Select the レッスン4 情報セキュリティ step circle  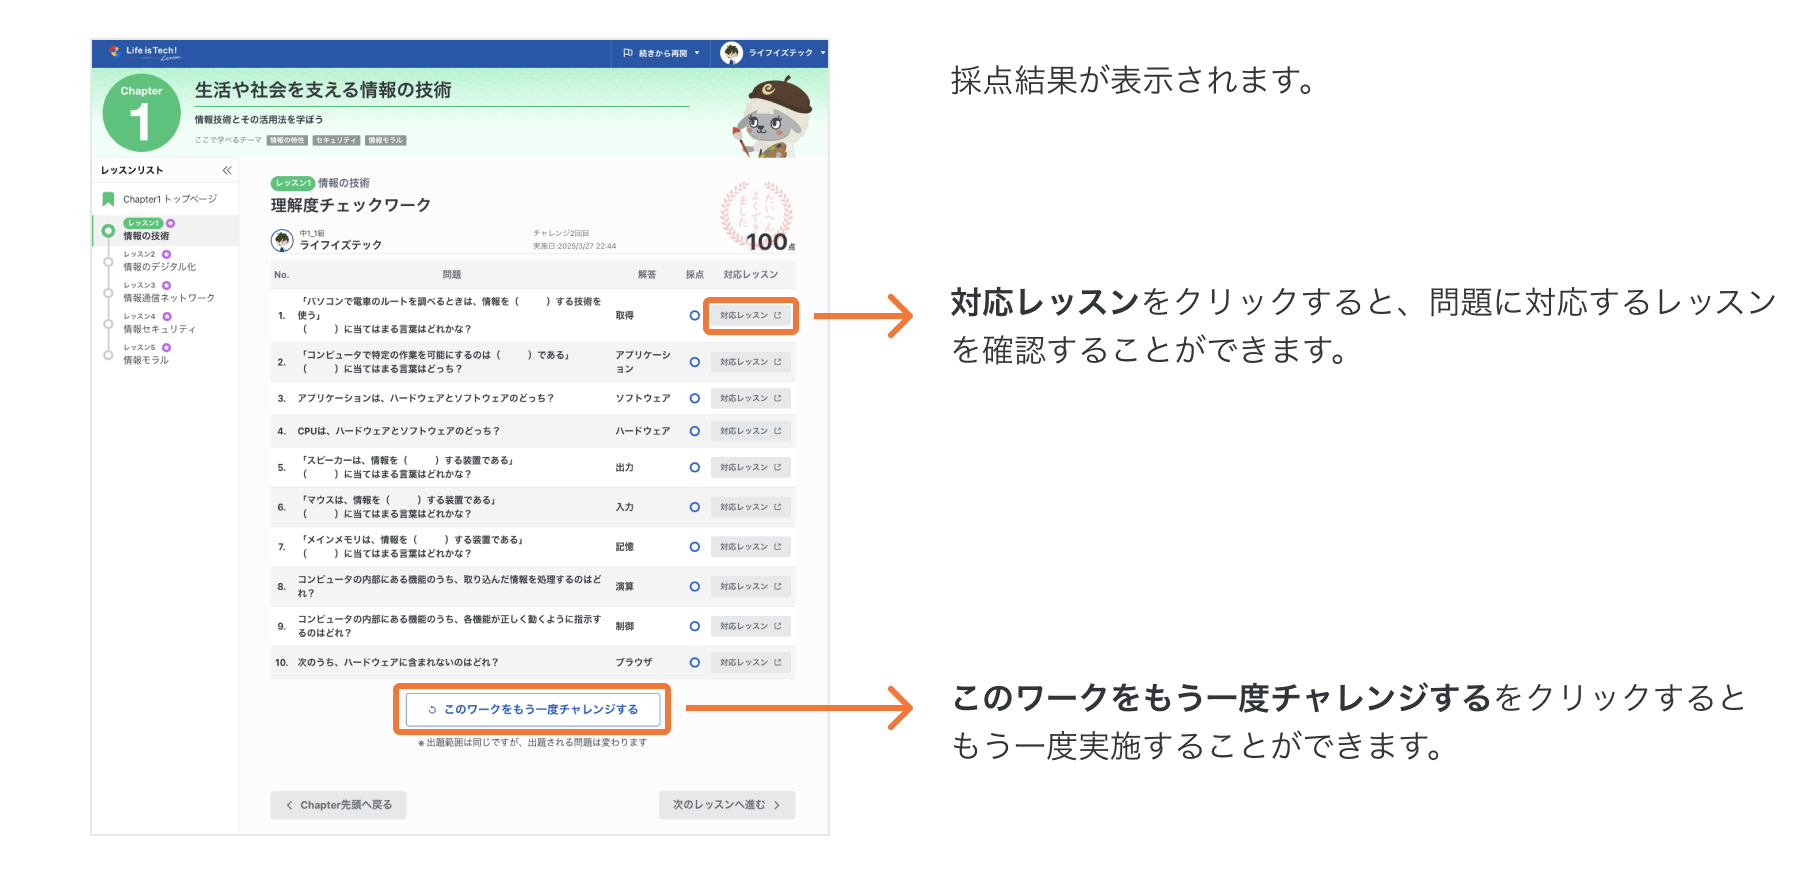pos(108,323)
